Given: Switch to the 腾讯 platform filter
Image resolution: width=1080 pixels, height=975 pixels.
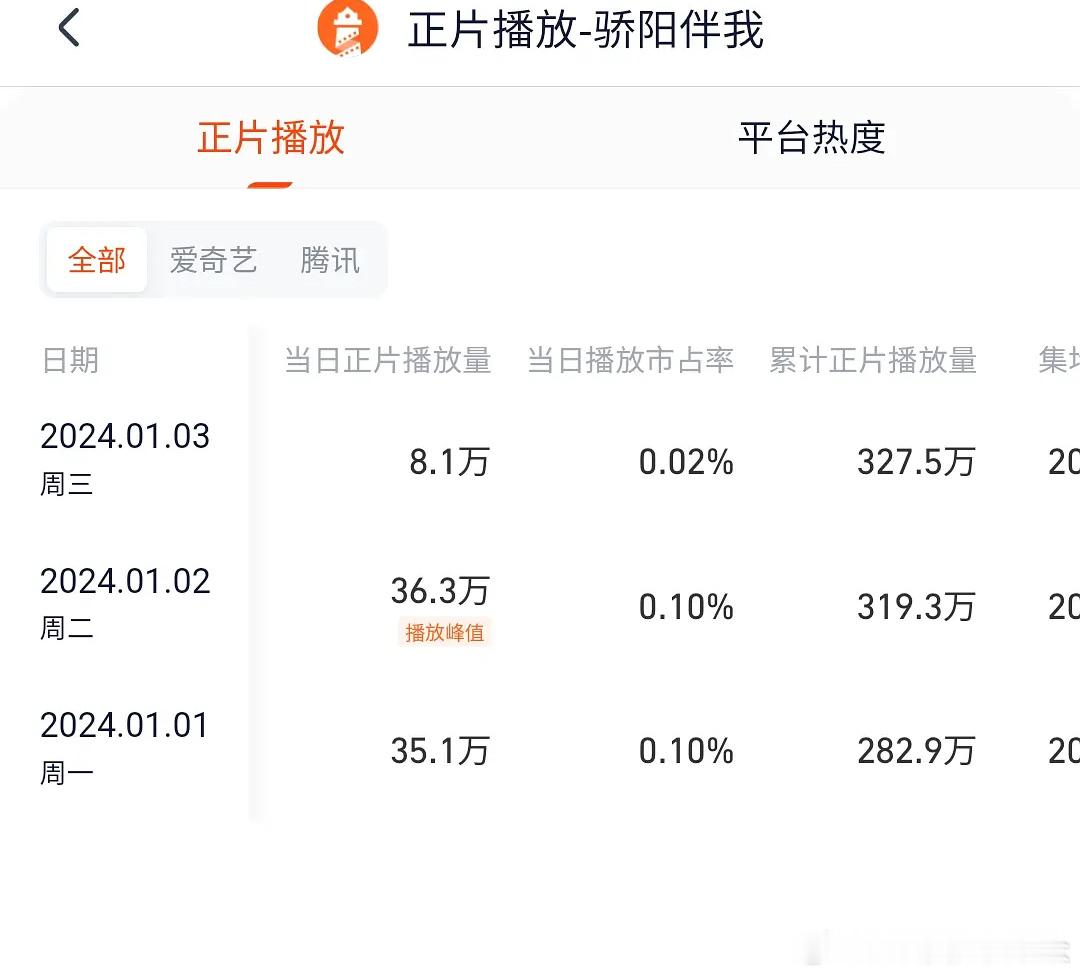Looking at the screenshot, I should point(329,259).
